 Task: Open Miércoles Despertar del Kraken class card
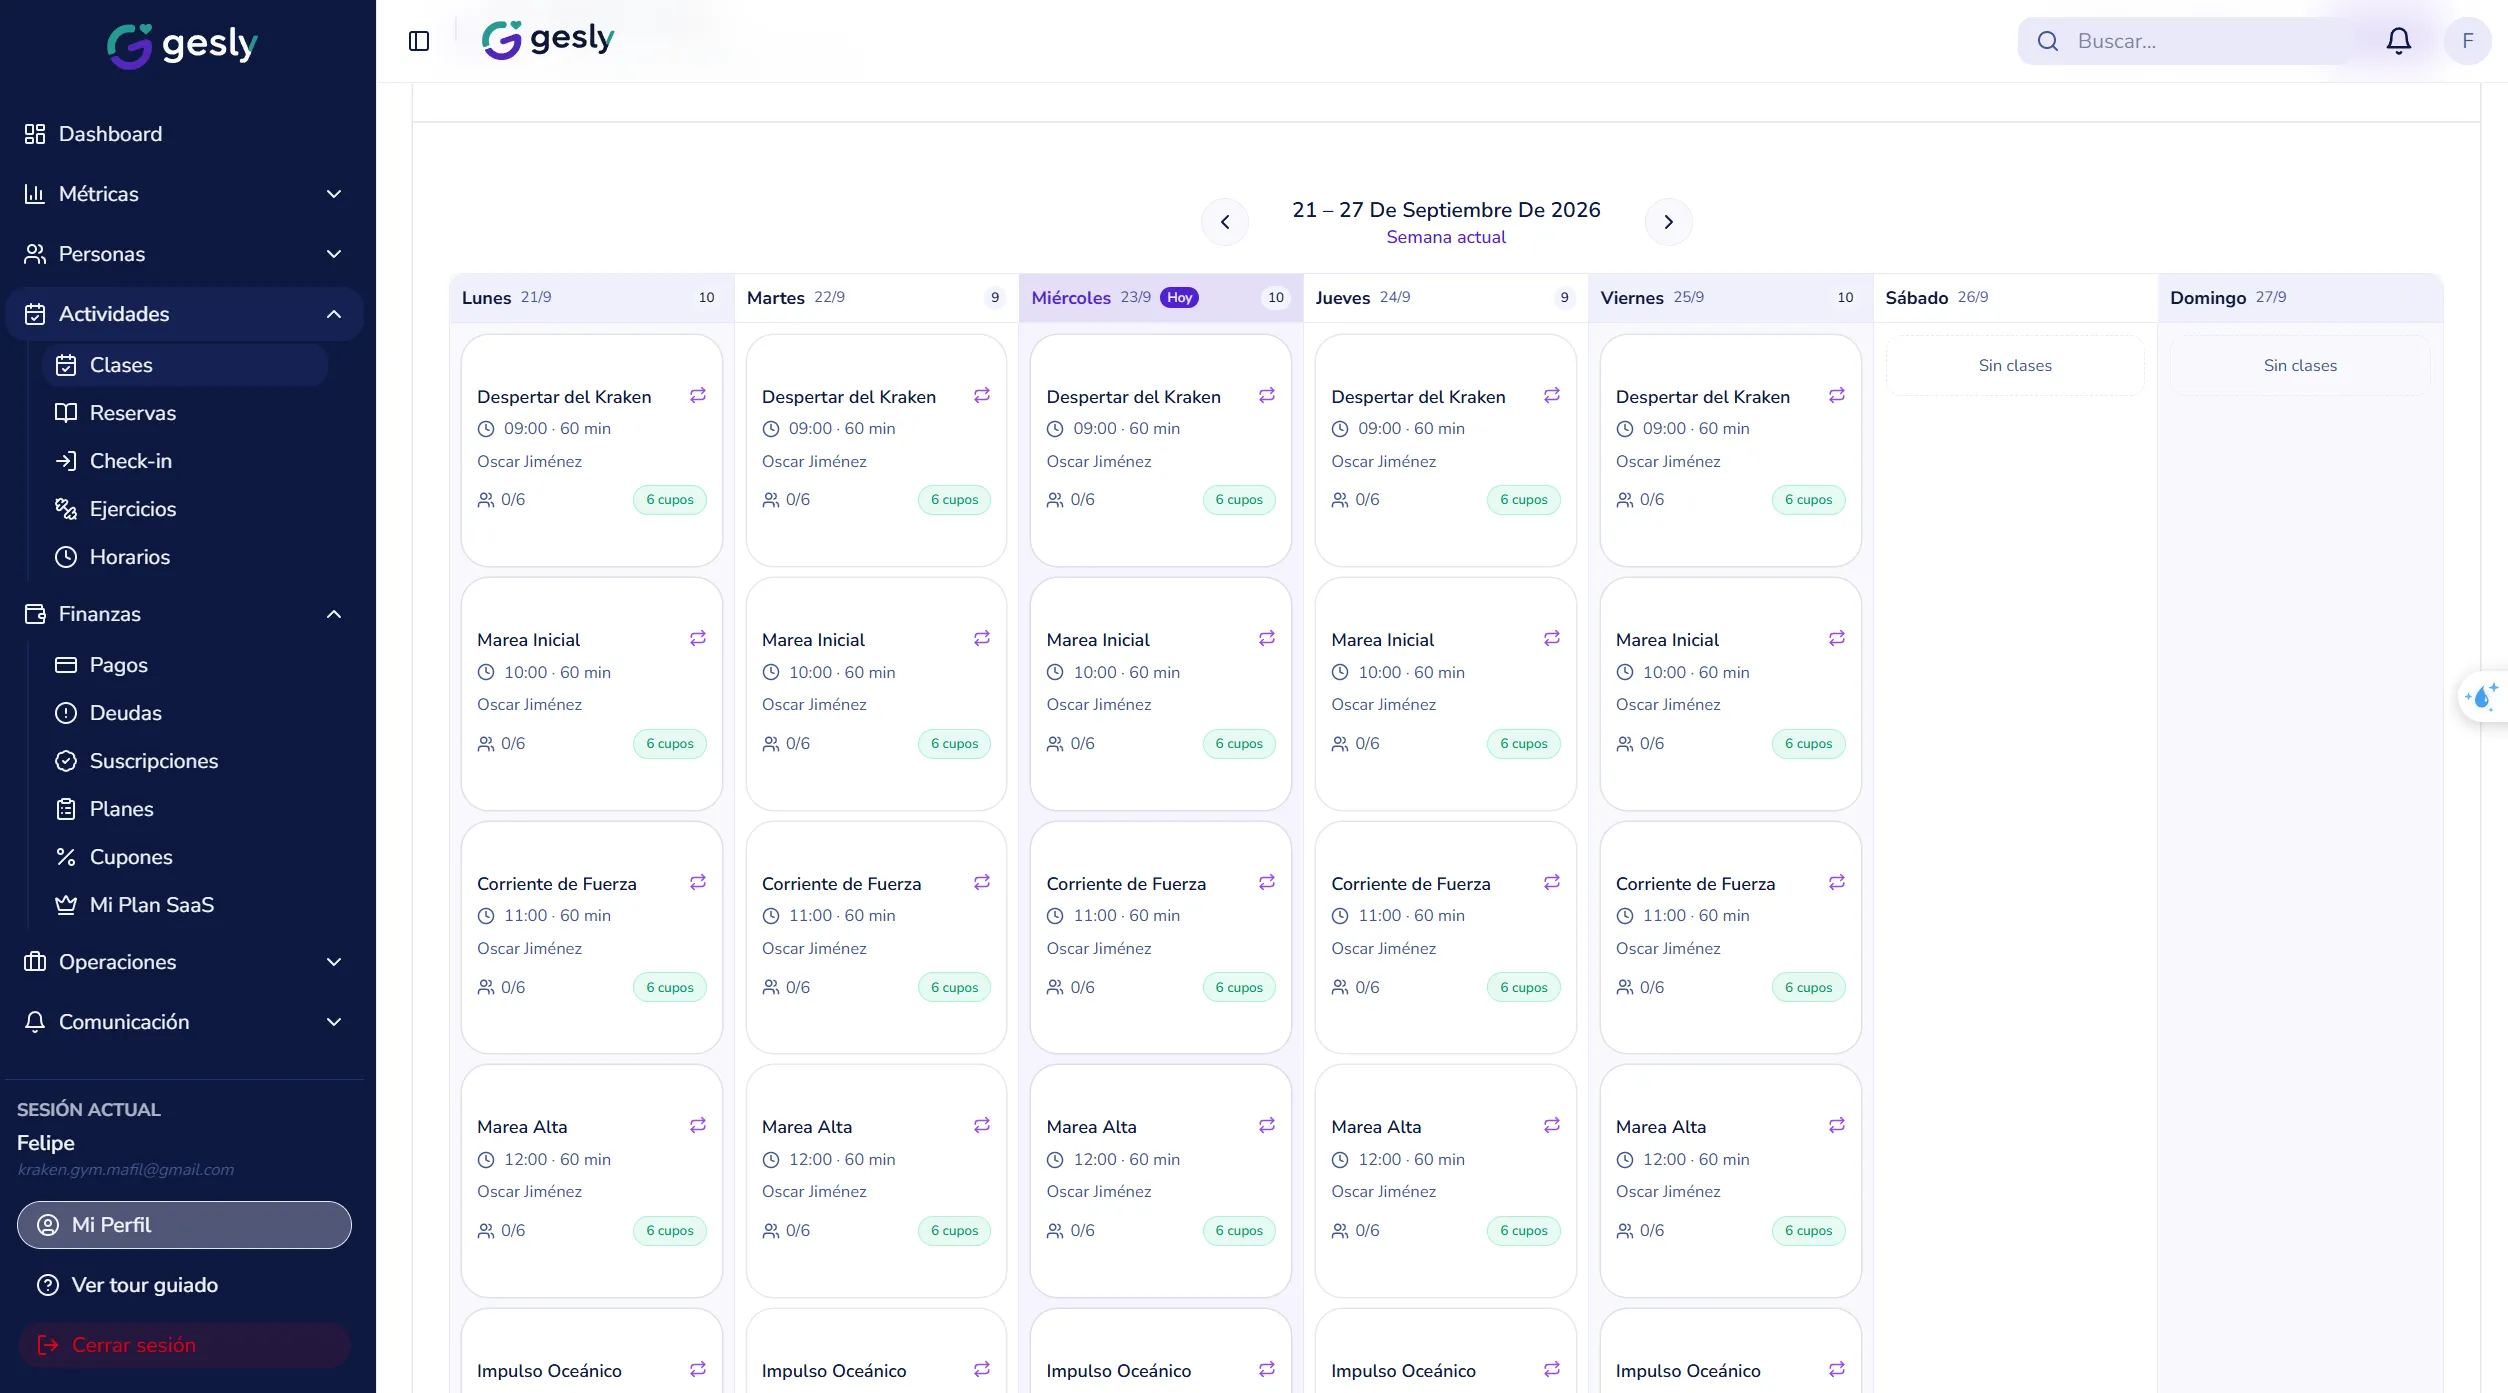(1161, 450)
